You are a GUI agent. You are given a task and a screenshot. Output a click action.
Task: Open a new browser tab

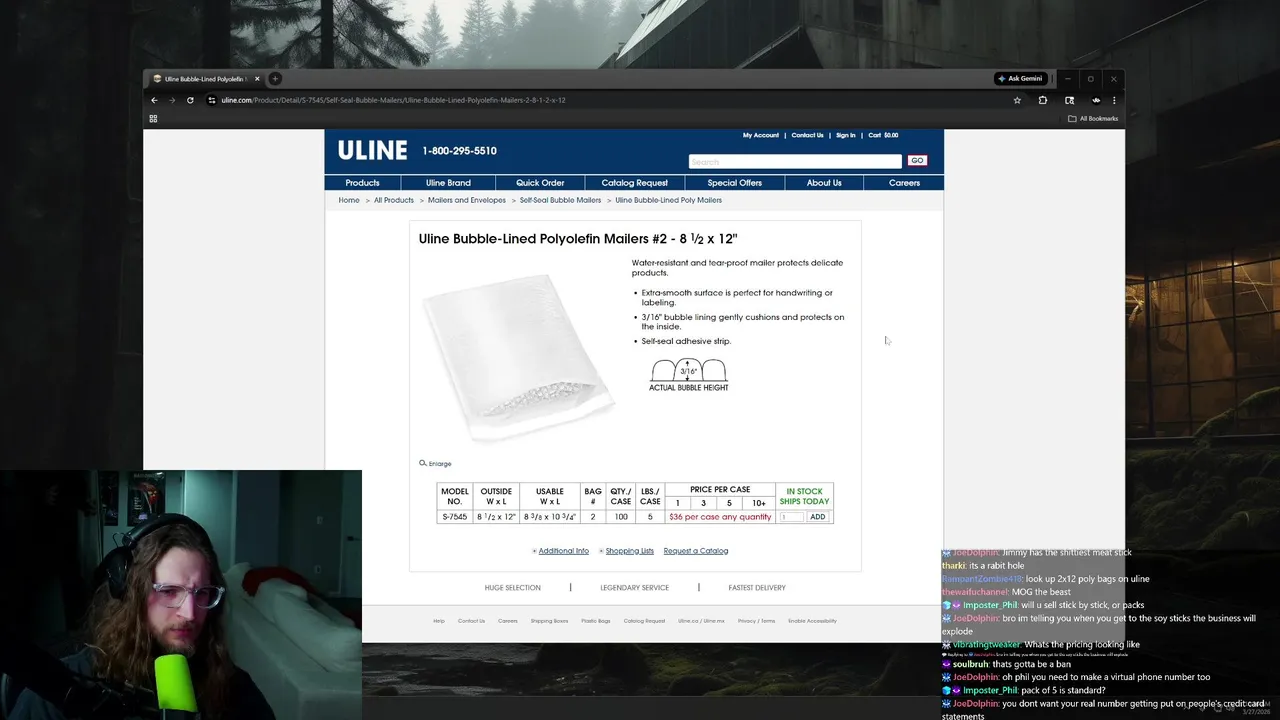(x=275, y=79)
